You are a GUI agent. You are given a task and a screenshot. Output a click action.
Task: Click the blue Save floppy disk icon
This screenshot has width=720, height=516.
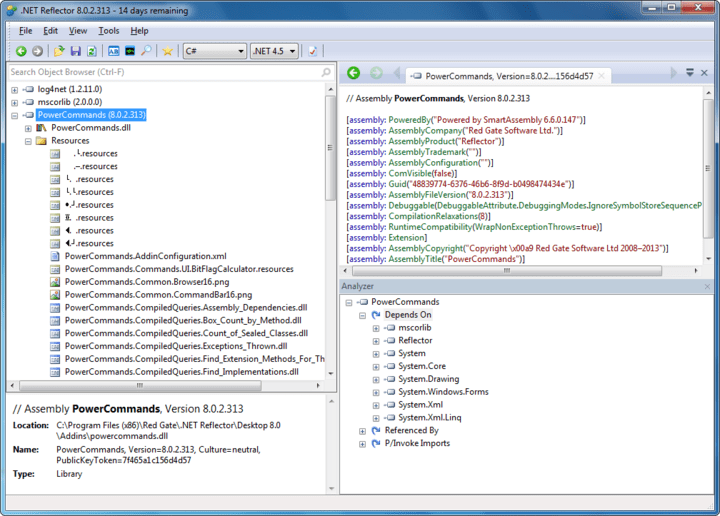coord(76,51)
